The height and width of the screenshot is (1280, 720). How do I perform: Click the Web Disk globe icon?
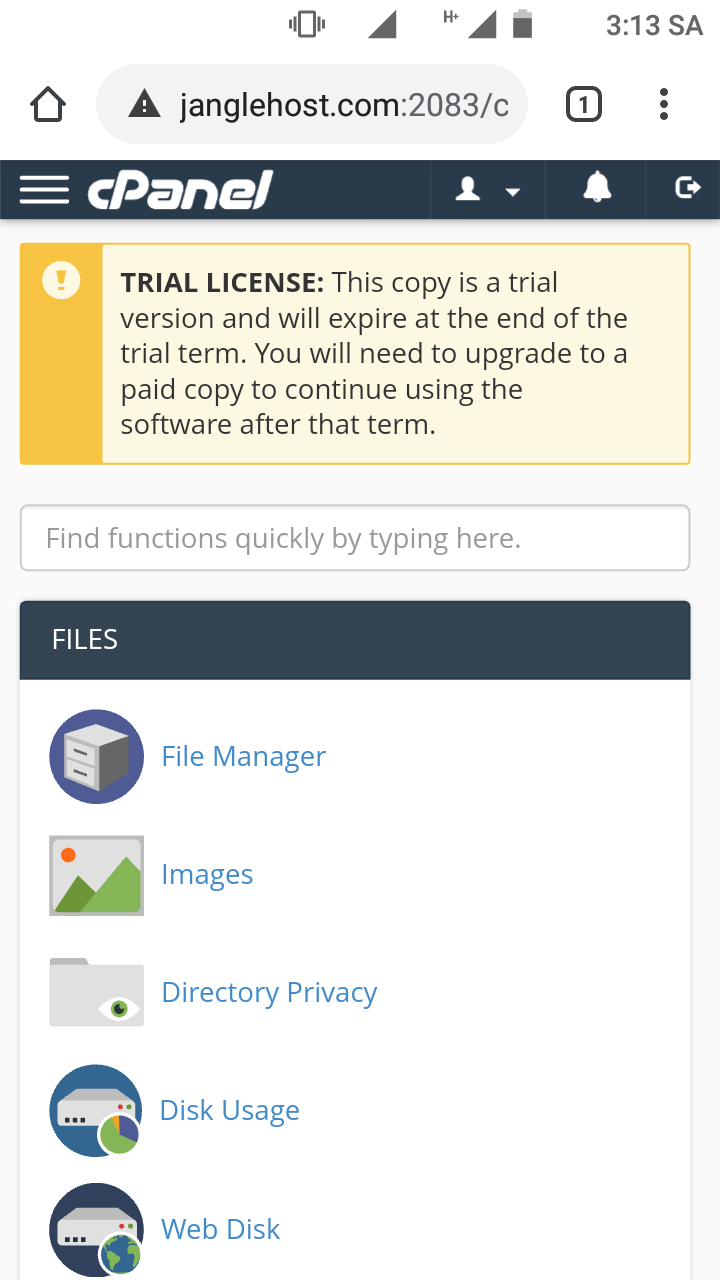click(x=96, y=1229)
